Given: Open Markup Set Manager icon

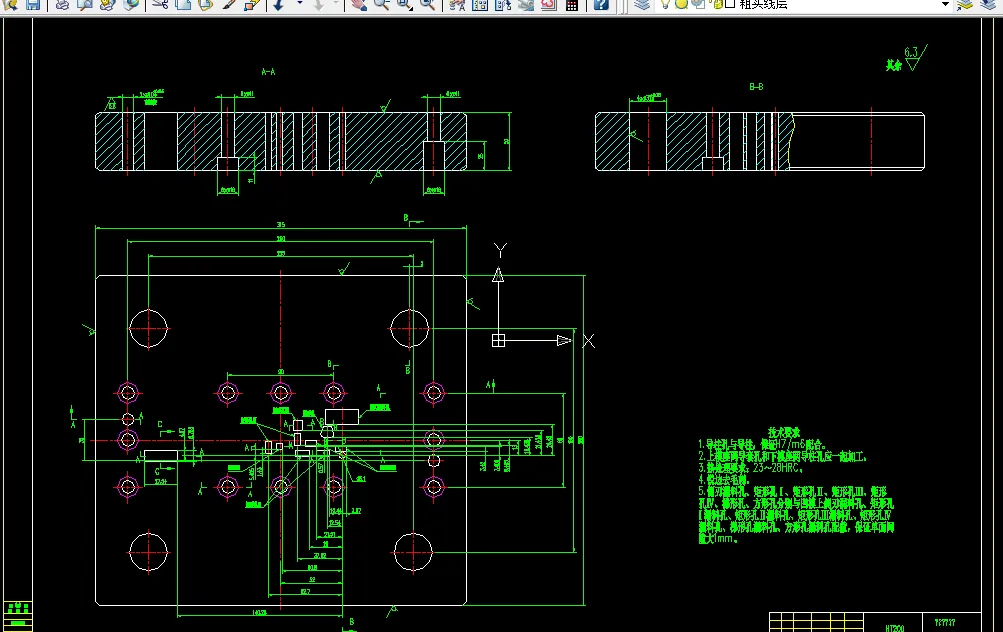Looking at the screenshot, I should (549, 5).
